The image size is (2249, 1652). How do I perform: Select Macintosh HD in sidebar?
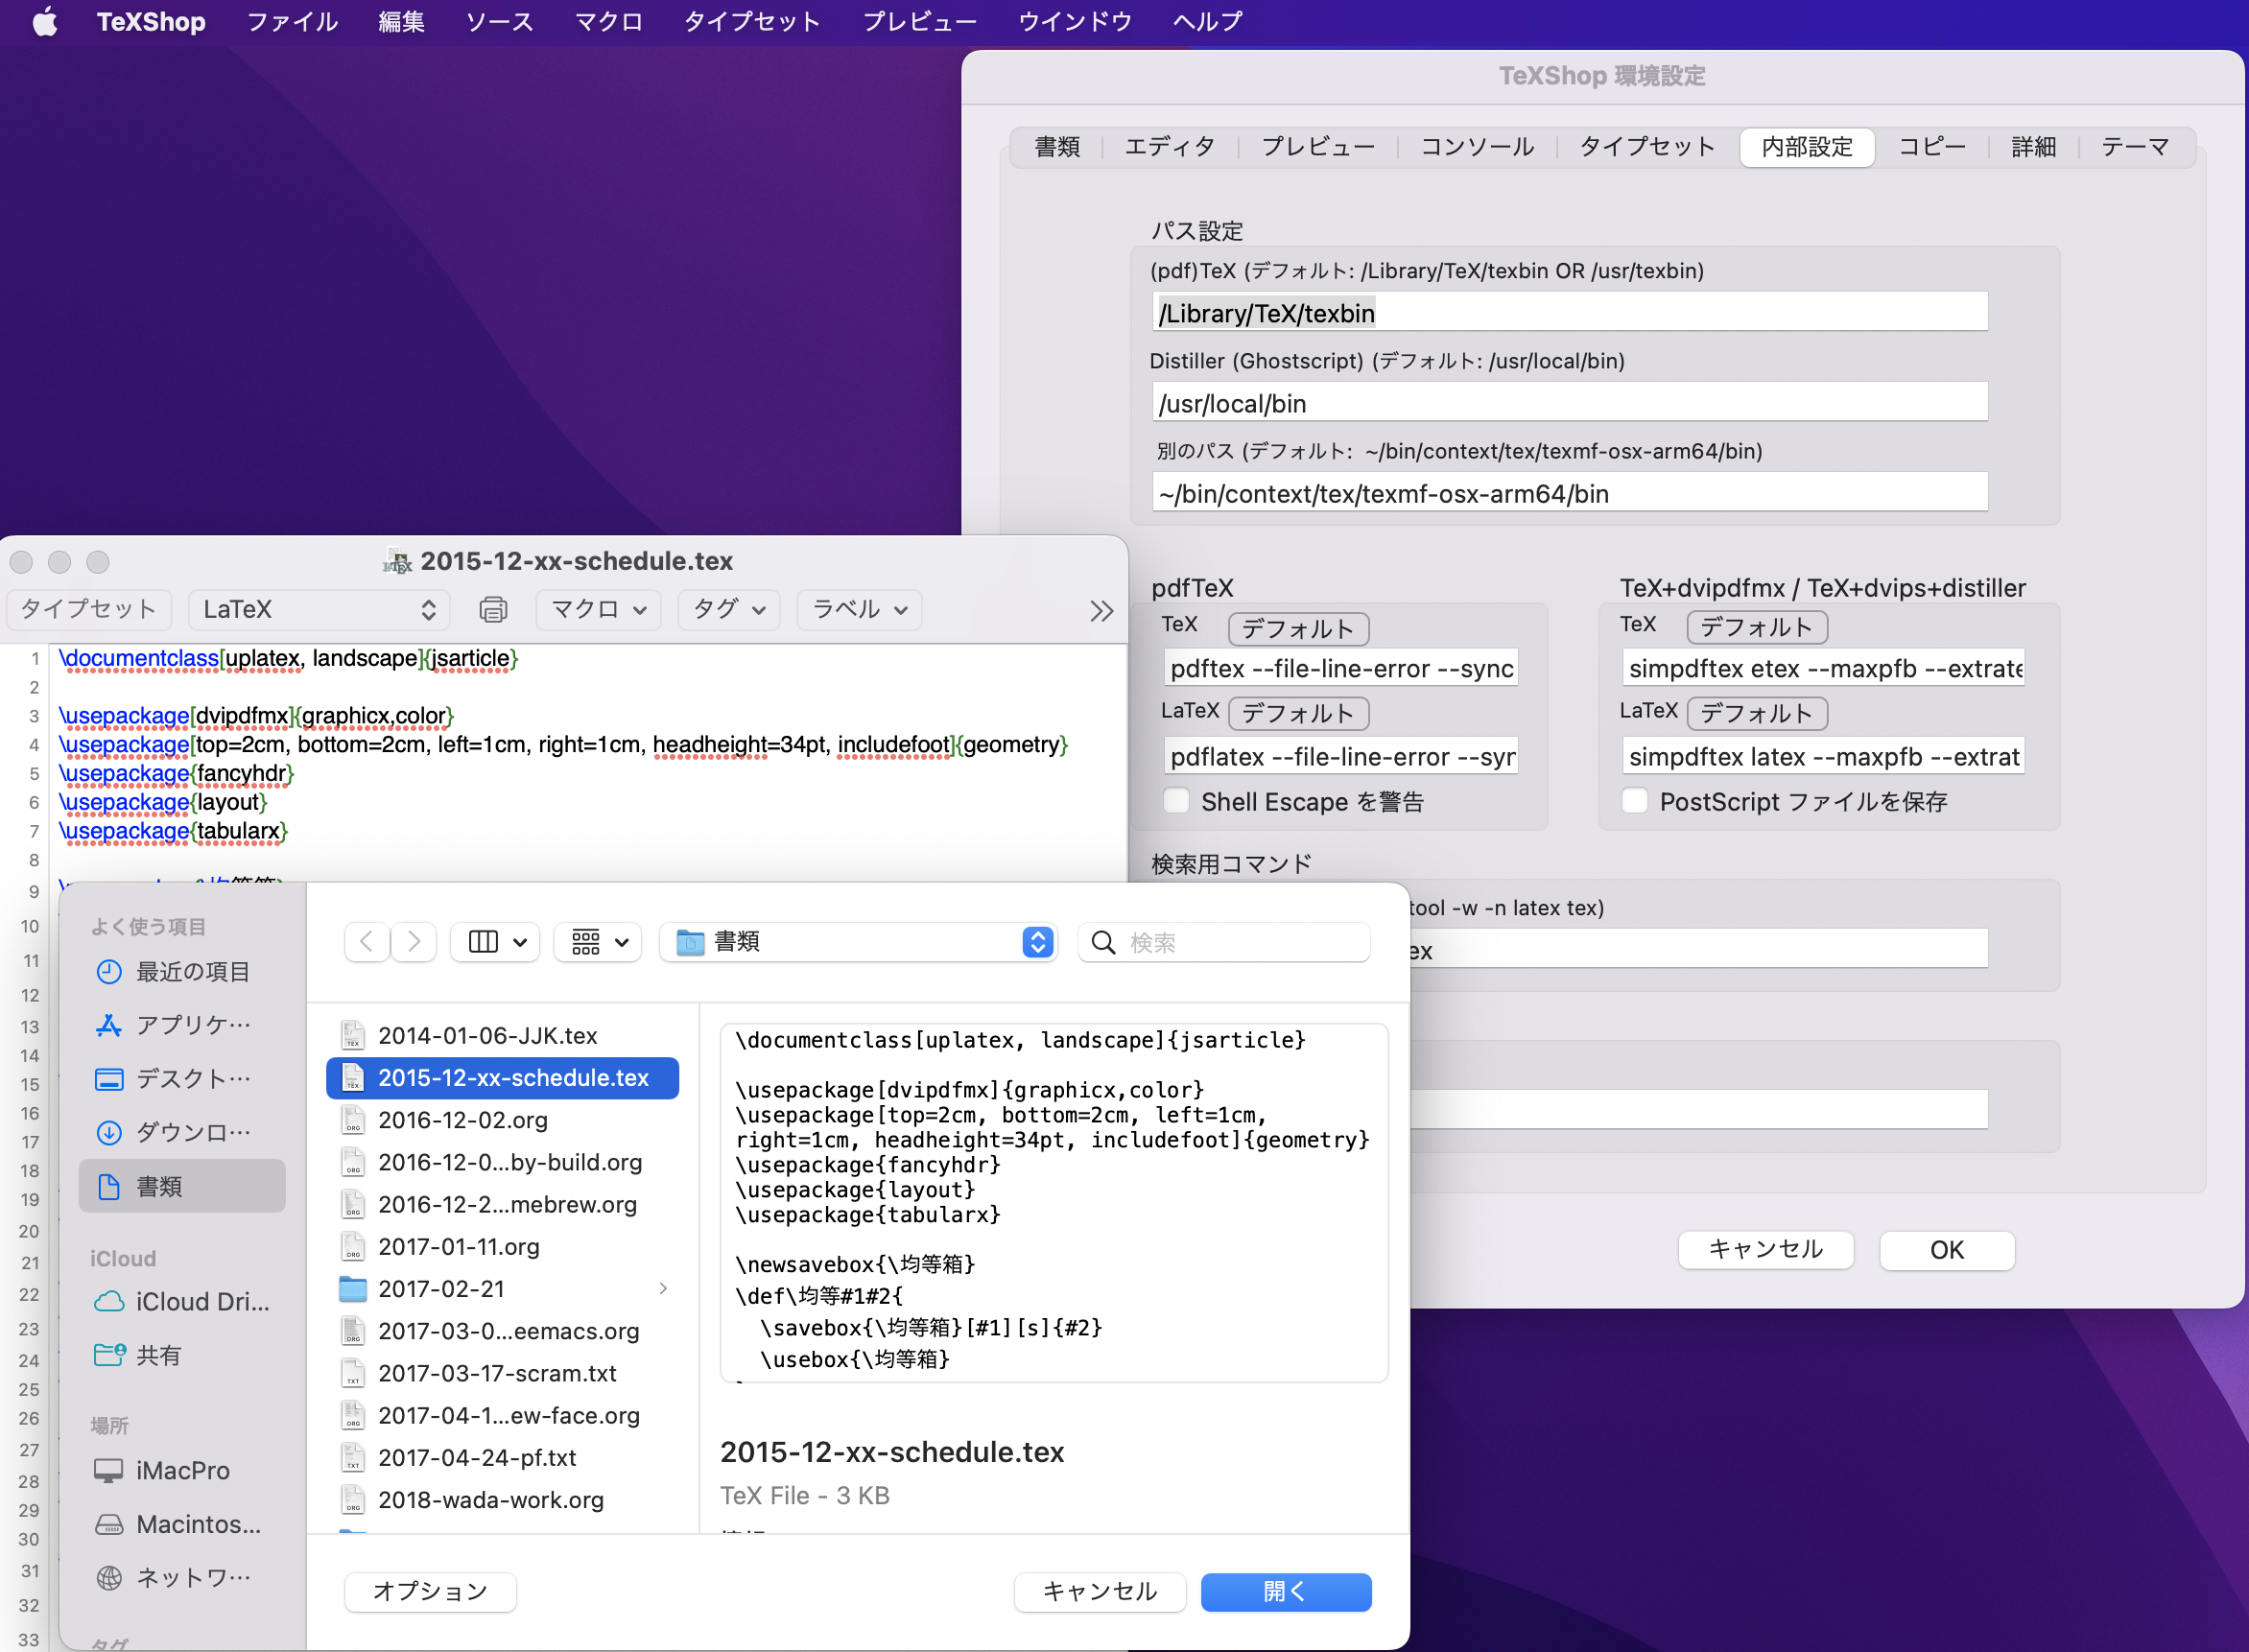pos(182,1524)
